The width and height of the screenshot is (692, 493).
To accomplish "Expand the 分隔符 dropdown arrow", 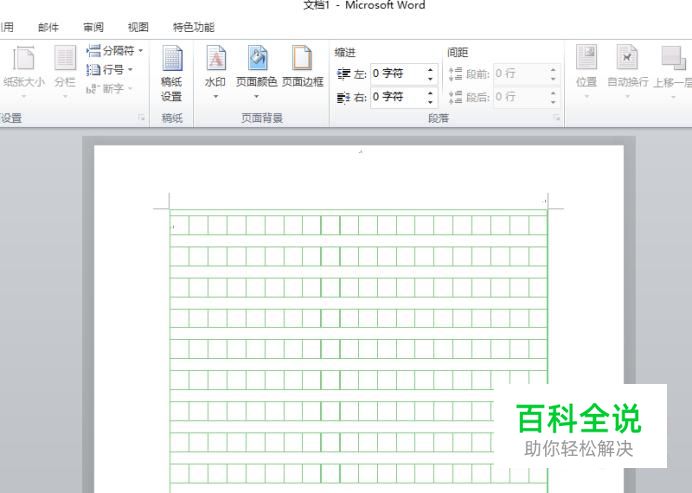I will [x=141, y=51].
